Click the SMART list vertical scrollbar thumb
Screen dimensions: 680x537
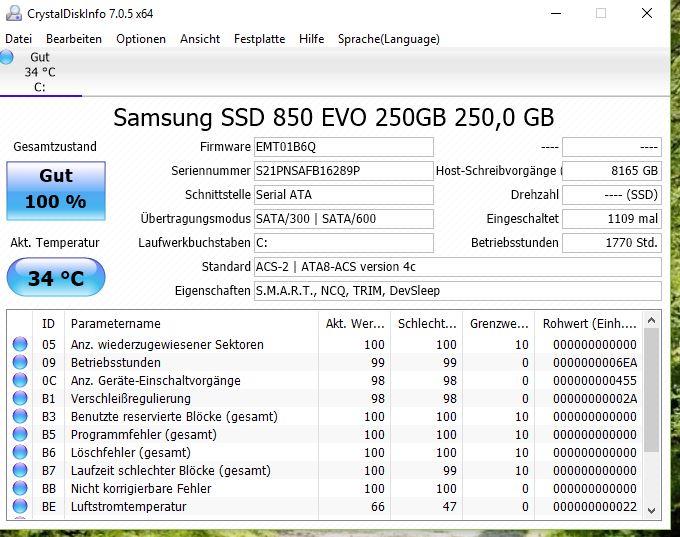[x=651, y=390]
